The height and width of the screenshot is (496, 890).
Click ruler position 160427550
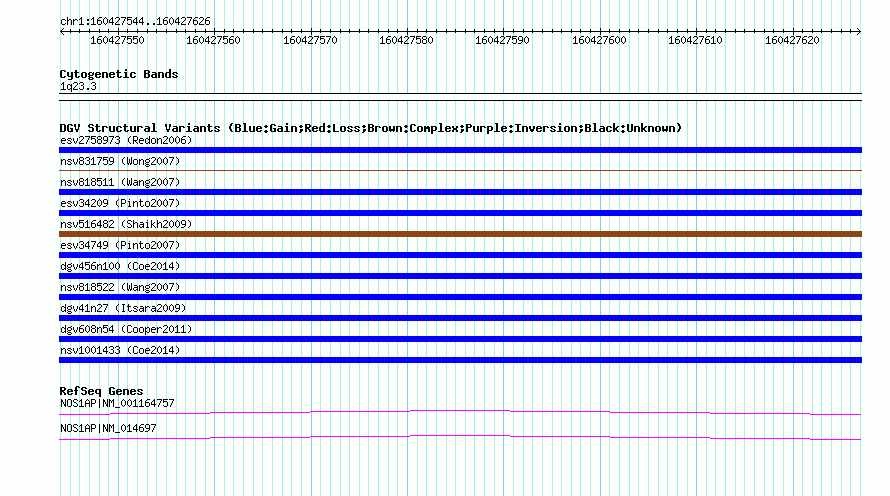117,40
